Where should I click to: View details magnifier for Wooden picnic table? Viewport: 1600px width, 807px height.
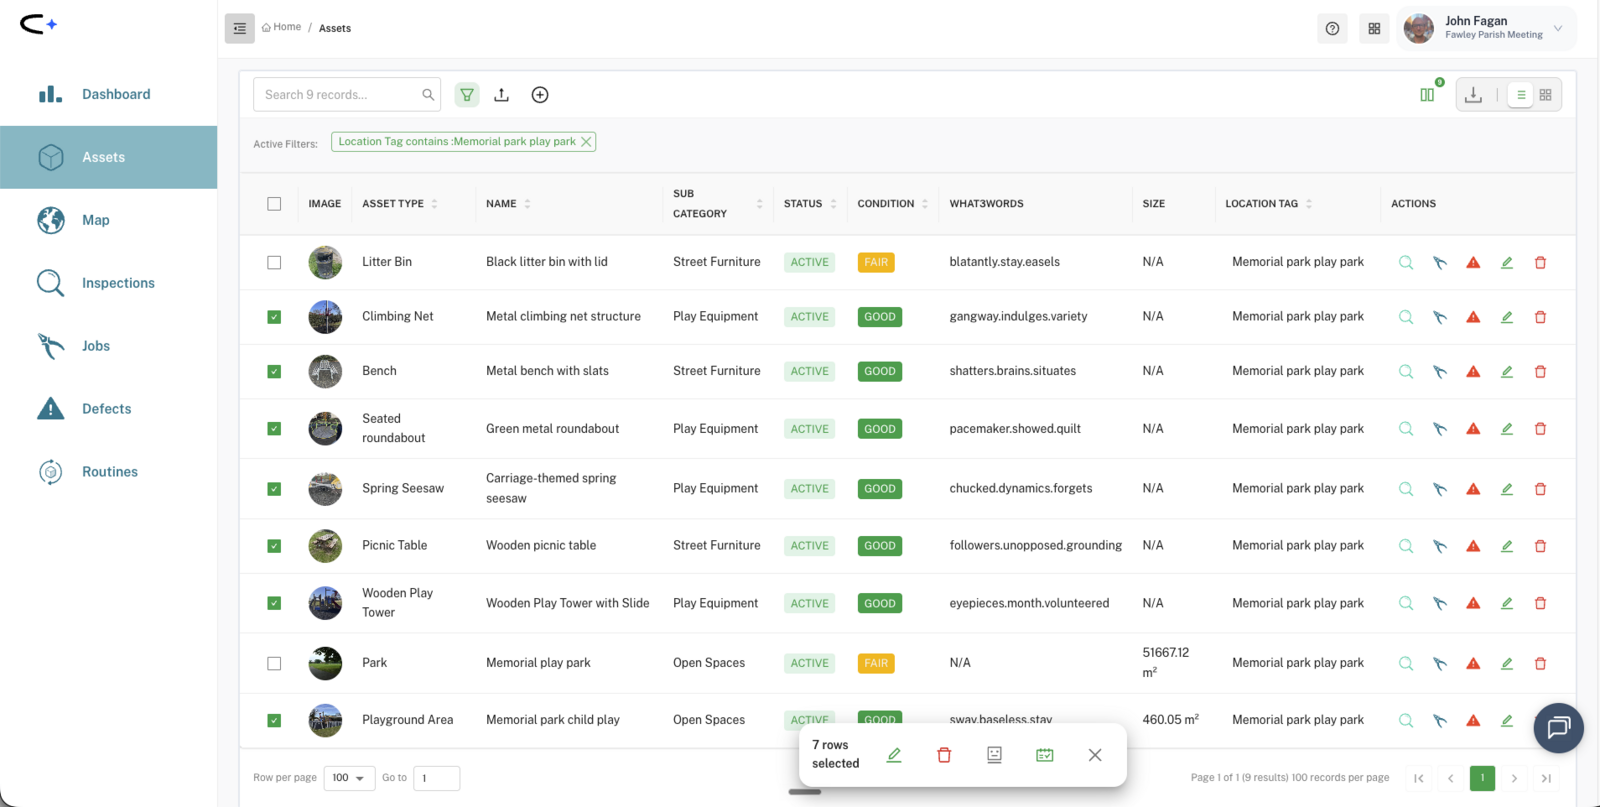(1406, 546)
